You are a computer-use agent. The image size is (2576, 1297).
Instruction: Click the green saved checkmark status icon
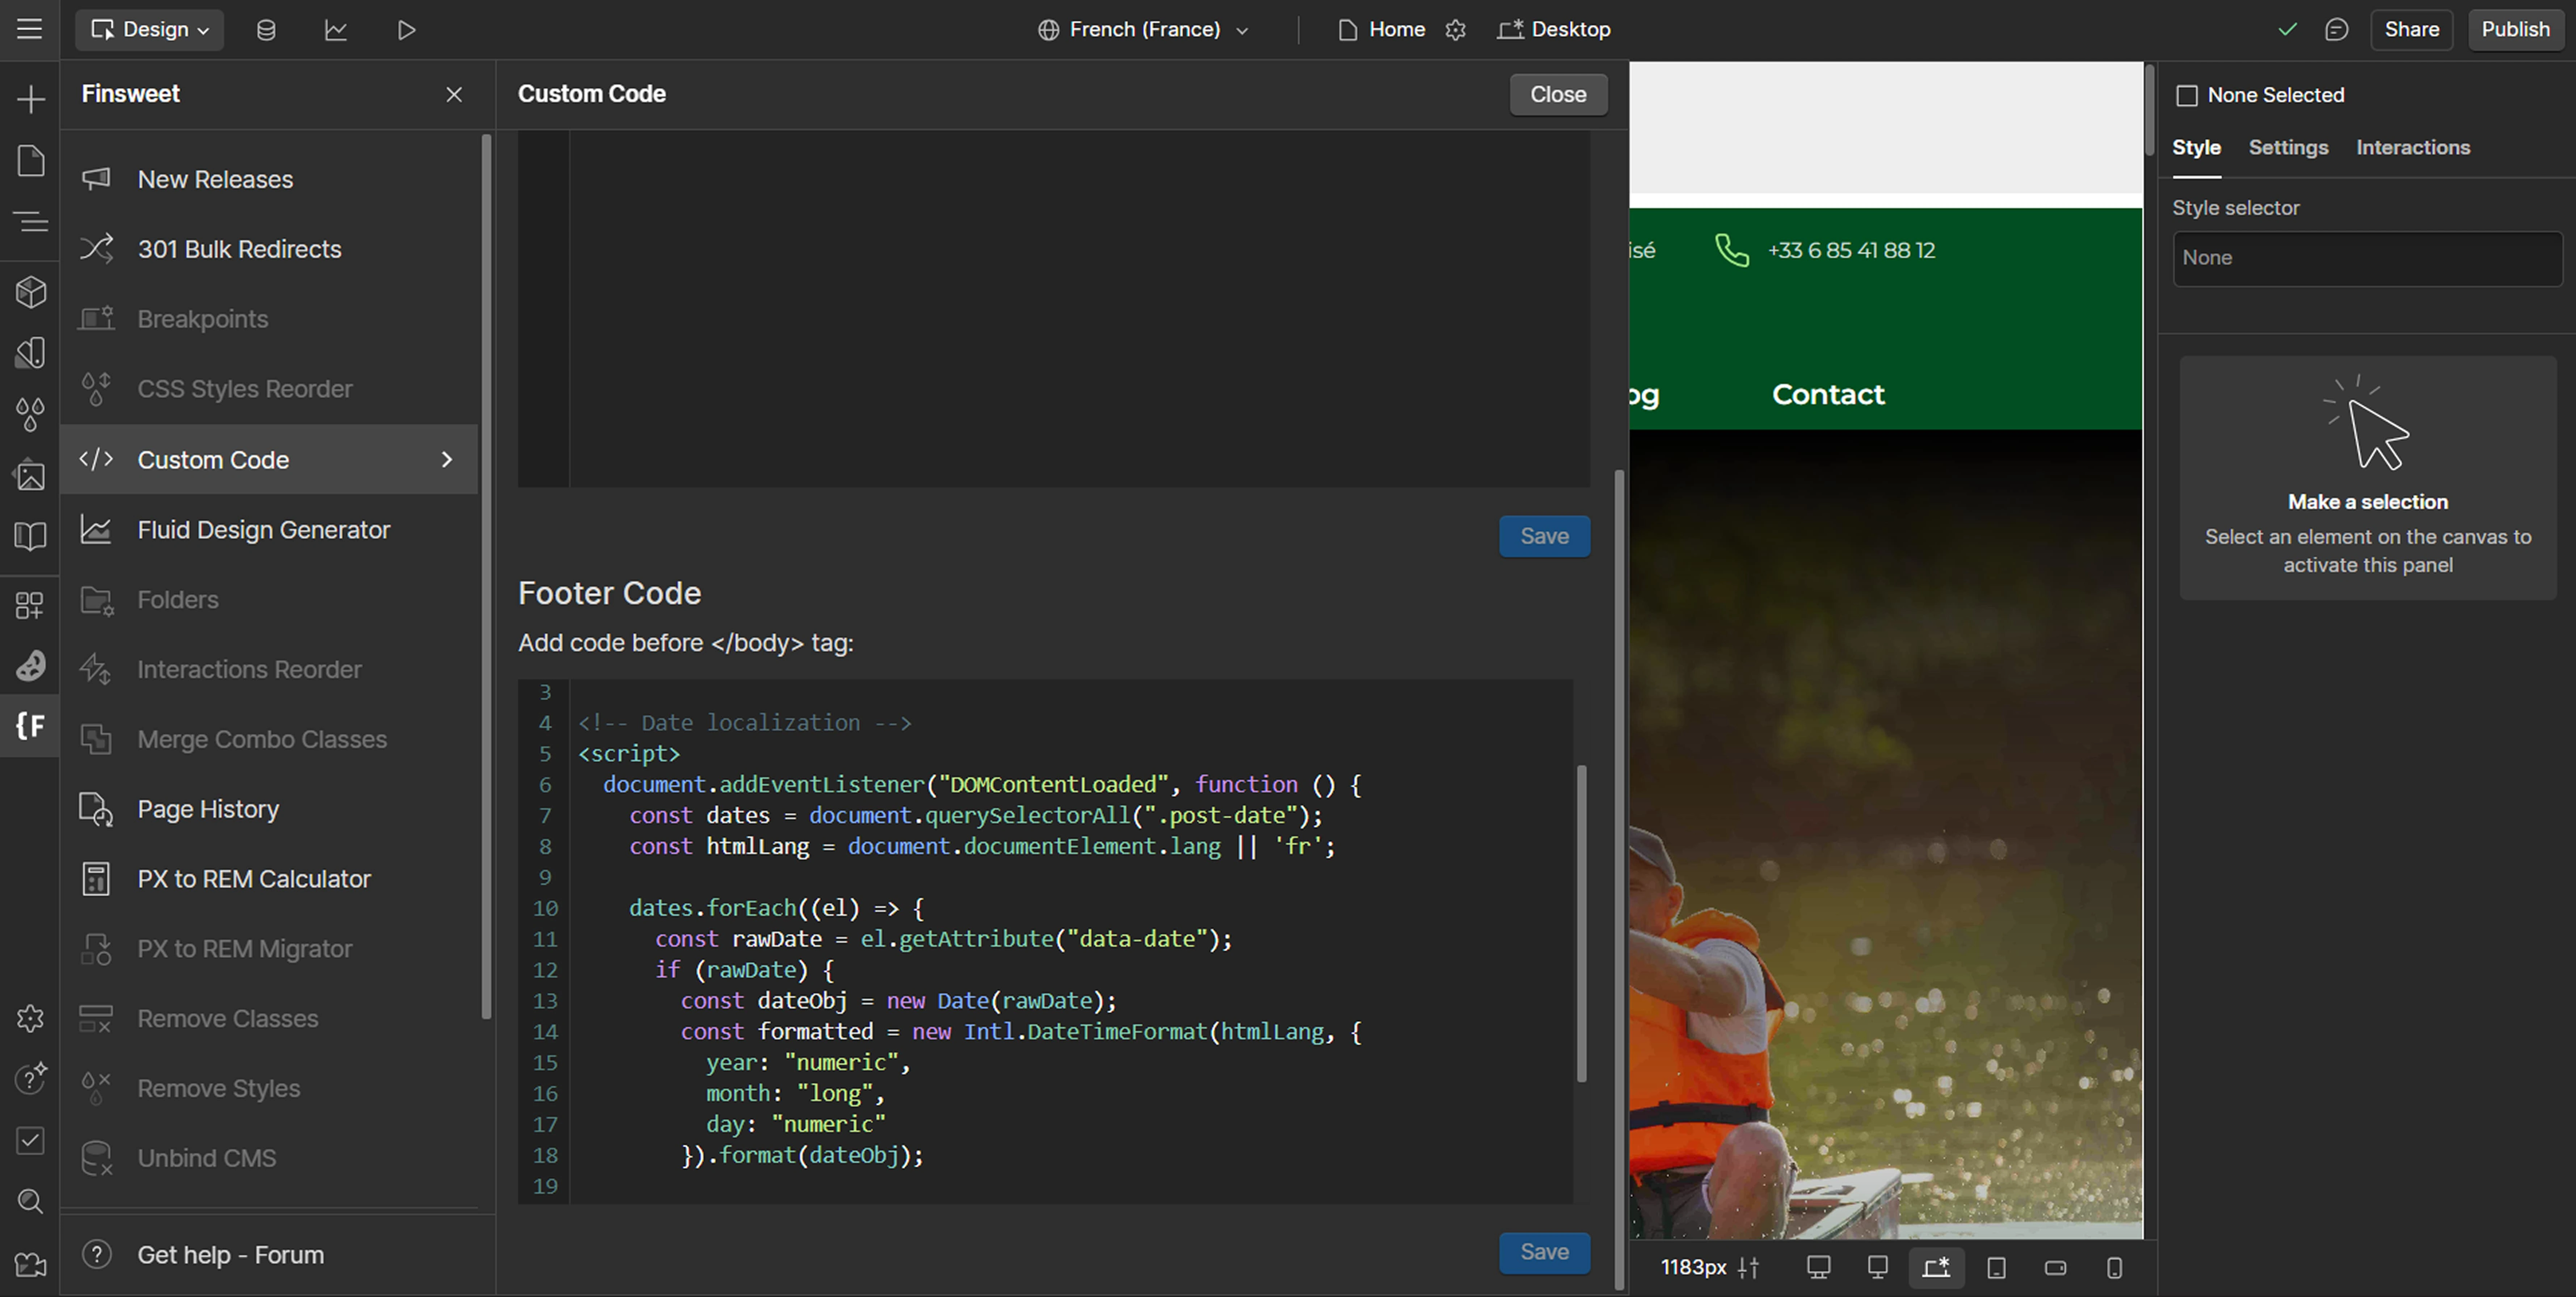click(2287, 30)
